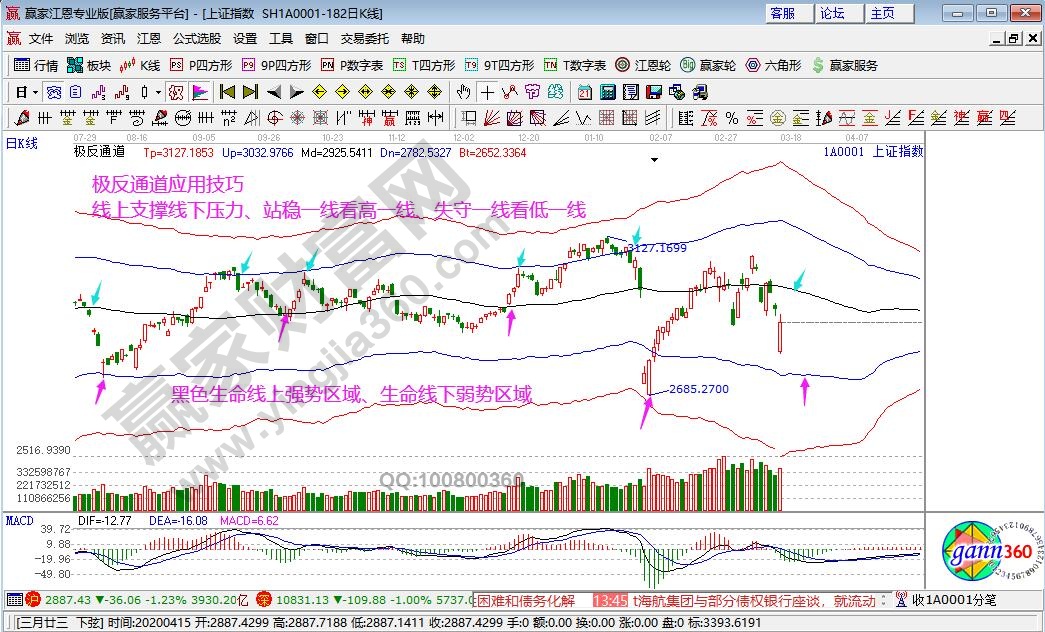This screenshot has height=632, width=1045.
Task: Jump to first bar with skip-start arrow
Action: point(227,92)
